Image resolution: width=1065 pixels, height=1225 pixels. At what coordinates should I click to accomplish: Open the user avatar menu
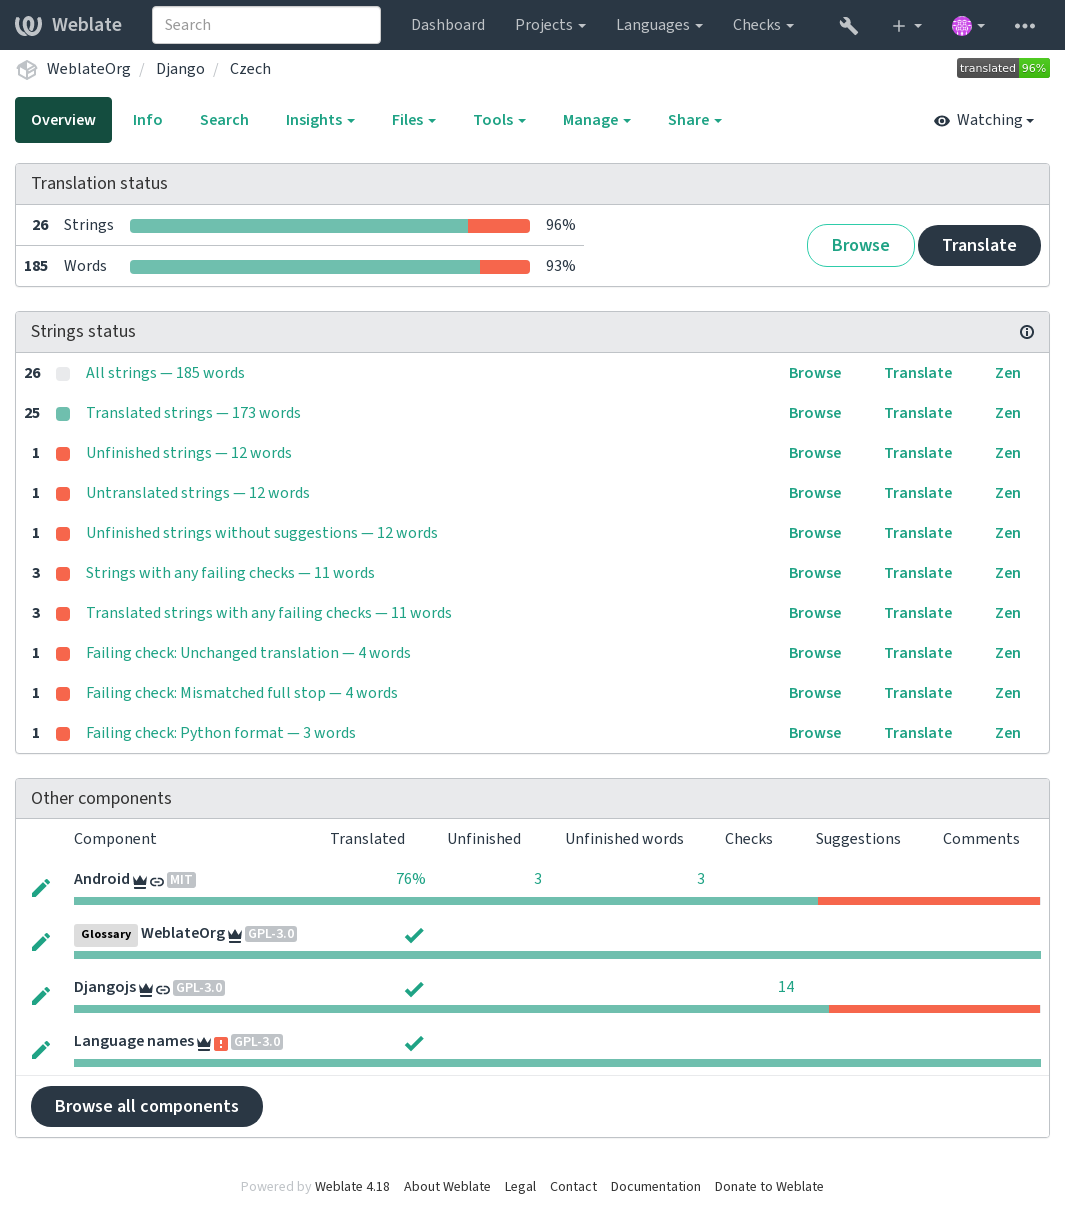click(968, 25)
